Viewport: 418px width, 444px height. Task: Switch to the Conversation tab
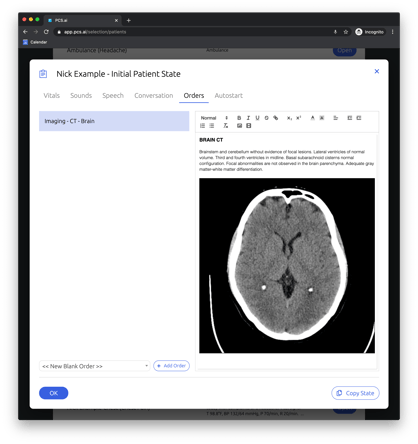tap(154, 96)
